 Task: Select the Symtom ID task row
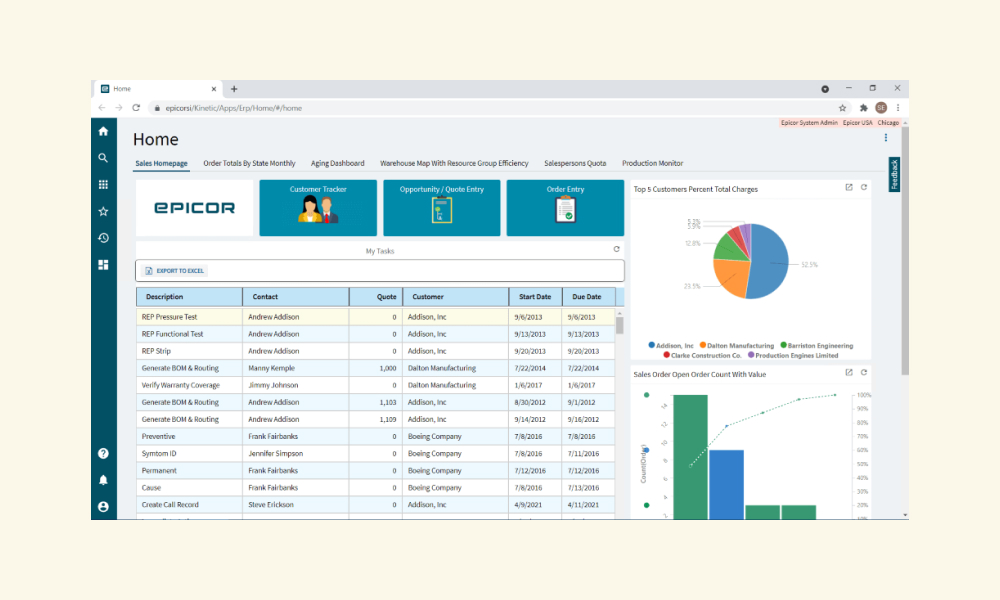click(376, 453)
